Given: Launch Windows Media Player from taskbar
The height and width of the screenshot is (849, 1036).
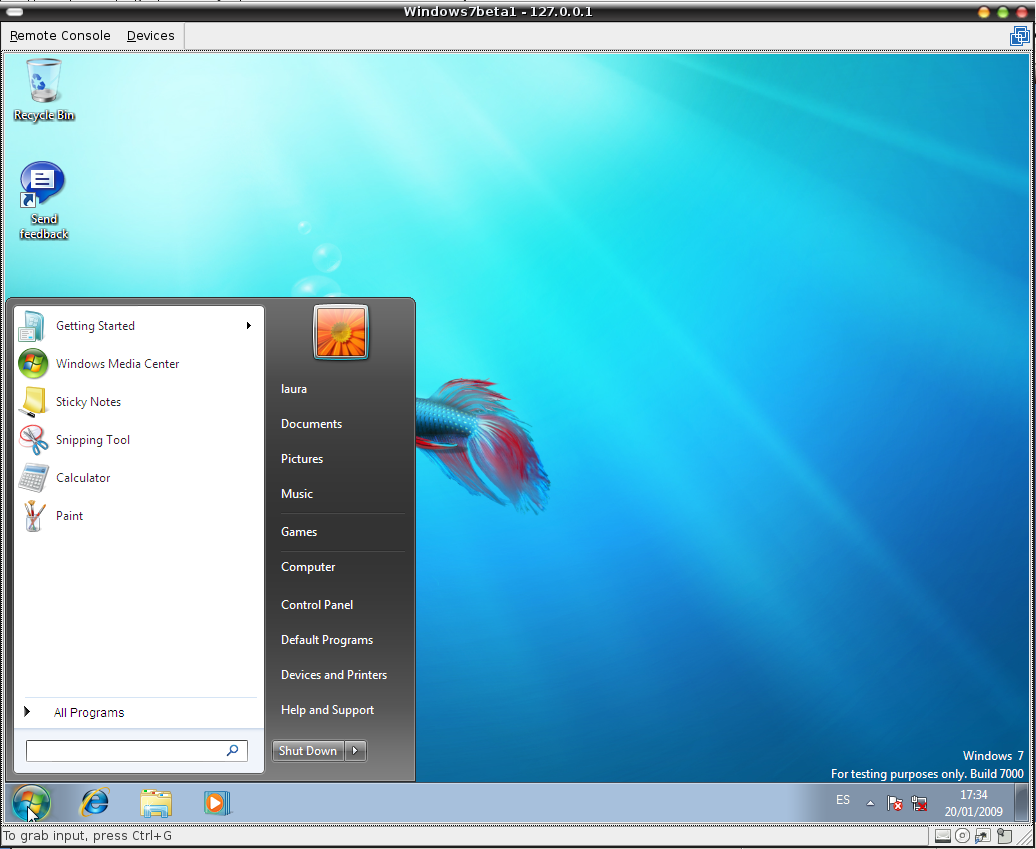Looking at the screenshot, I should coord(217,803).
